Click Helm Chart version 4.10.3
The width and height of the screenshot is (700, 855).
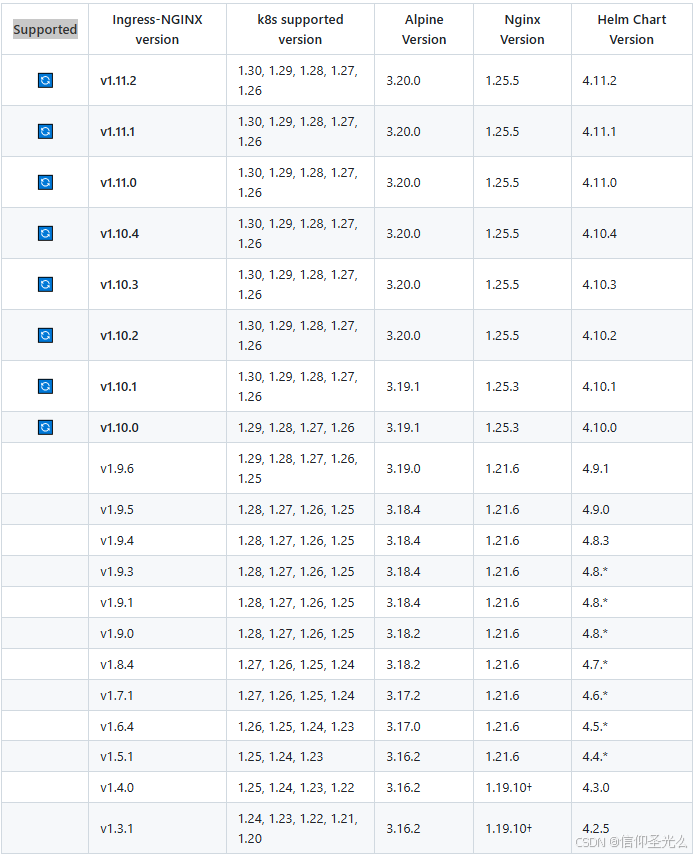pyautogui.click(x=600, y=285)
